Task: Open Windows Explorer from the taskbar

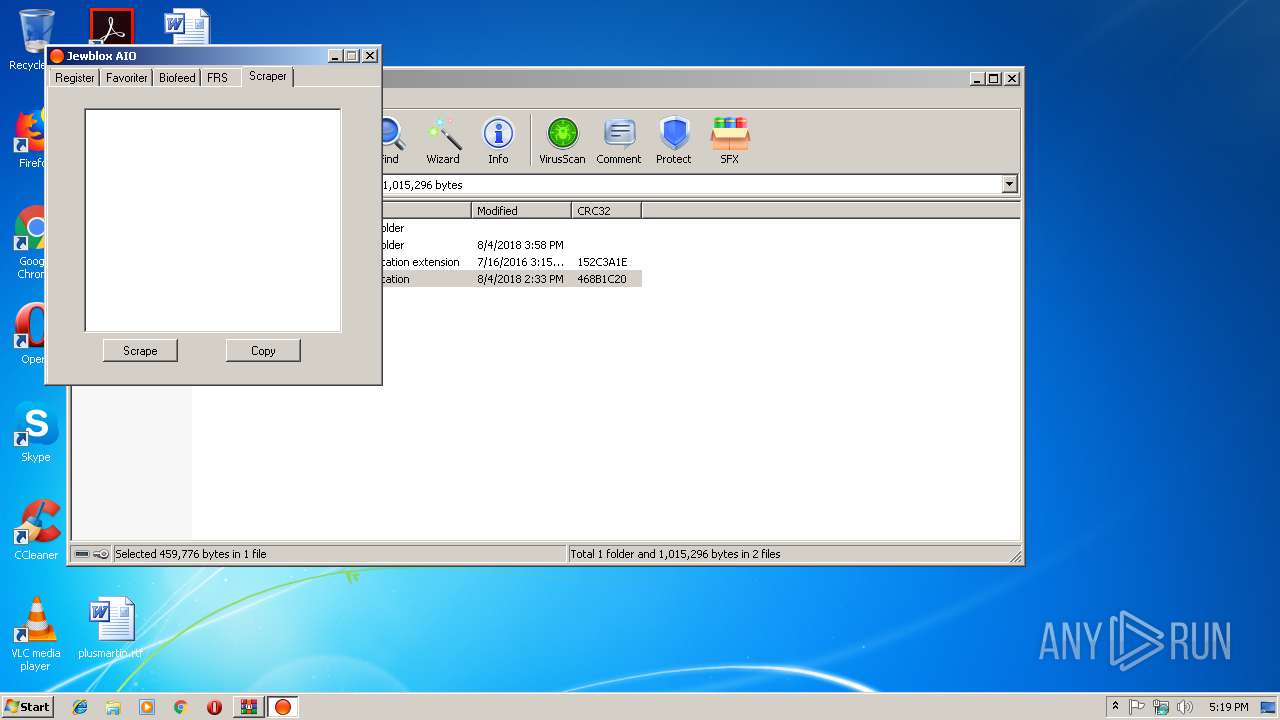Action: 113,707
